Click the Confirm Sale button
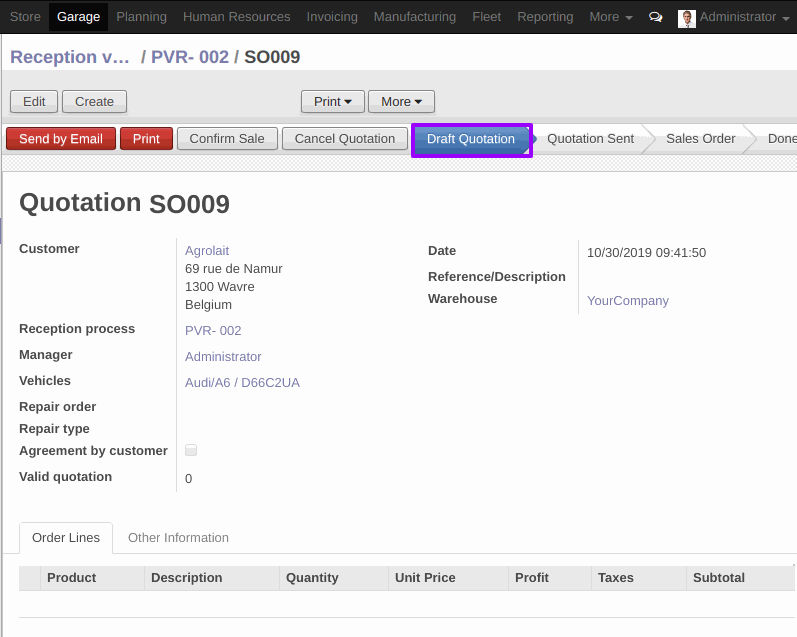The image size is (797, 637). [227, 139]
